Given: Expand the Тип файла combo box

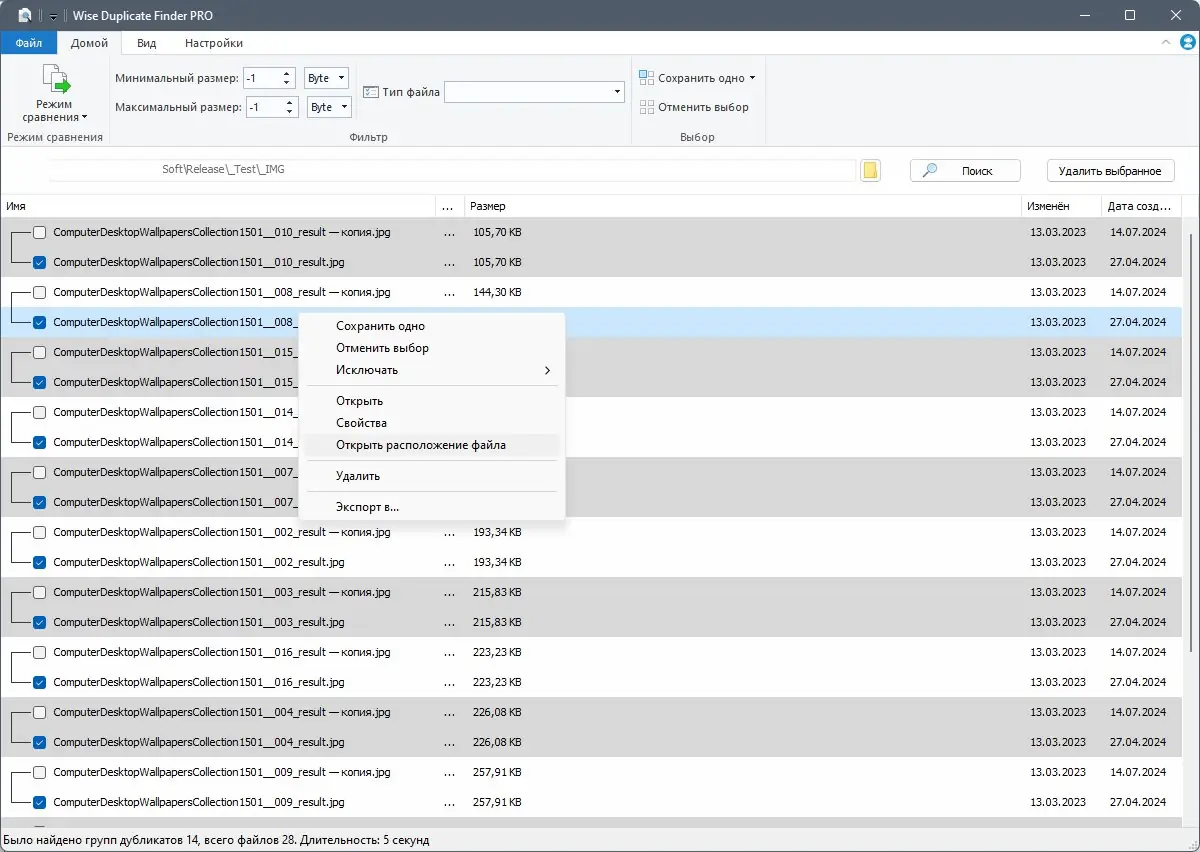Looking at the screenshot, I should click(x=617, y=92).
